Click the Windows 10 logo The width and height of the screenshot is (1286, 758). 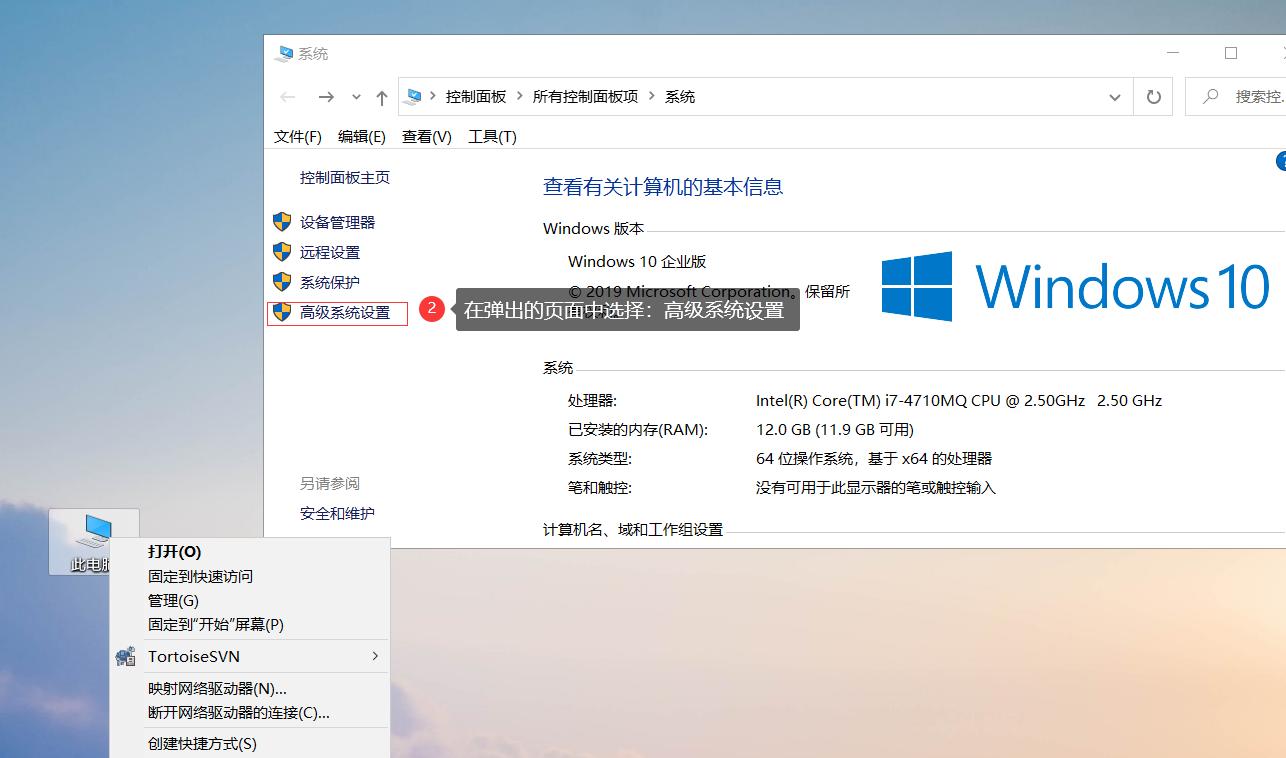click(1076, 286)
